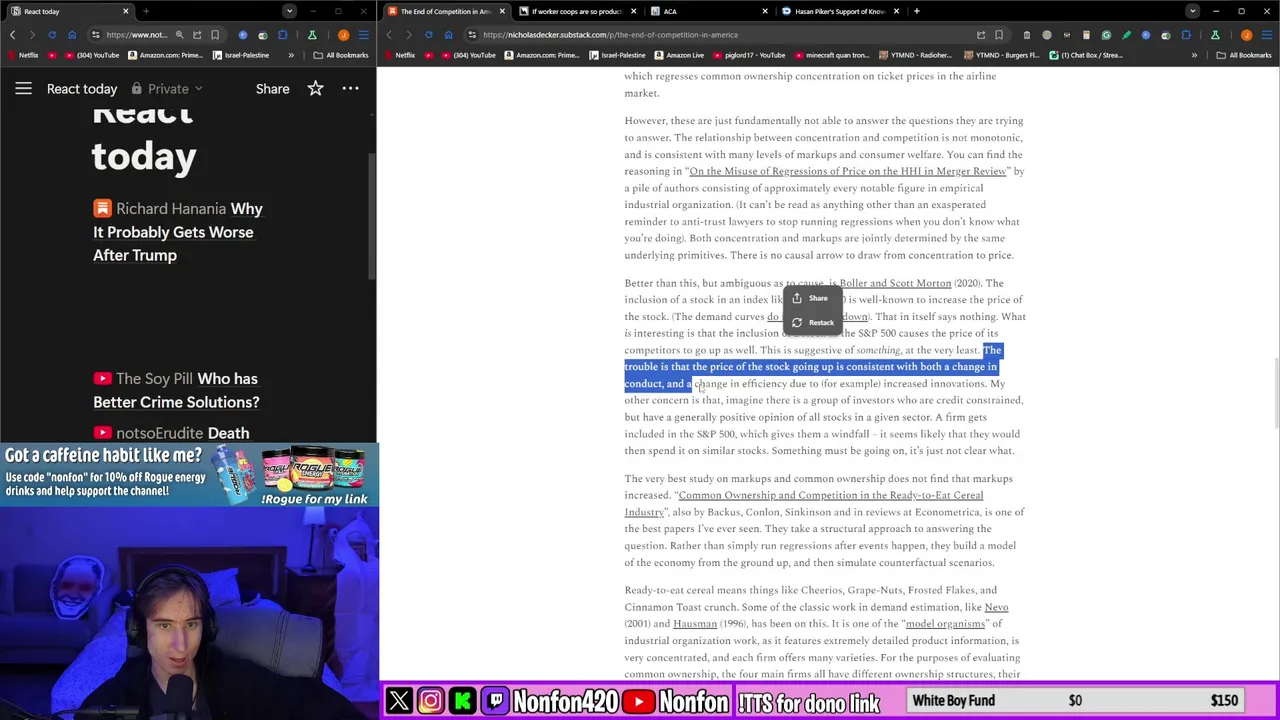Open the Nevo reference link
Screen dimensions: 1280x720
(x=996, y=607)
